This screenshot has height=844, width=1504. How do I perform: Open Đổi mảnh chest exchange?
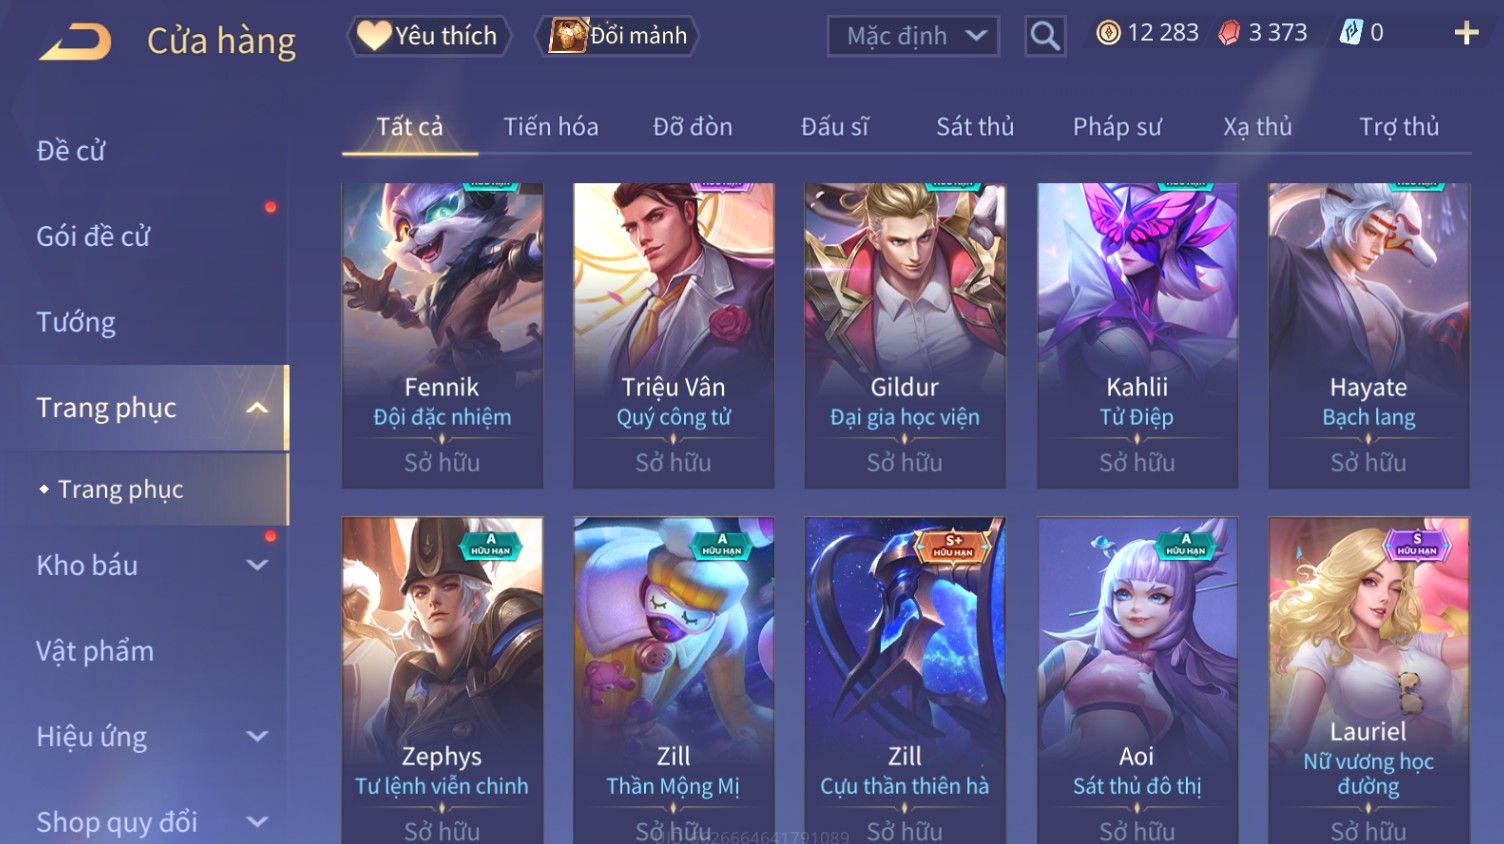point(618,36)
